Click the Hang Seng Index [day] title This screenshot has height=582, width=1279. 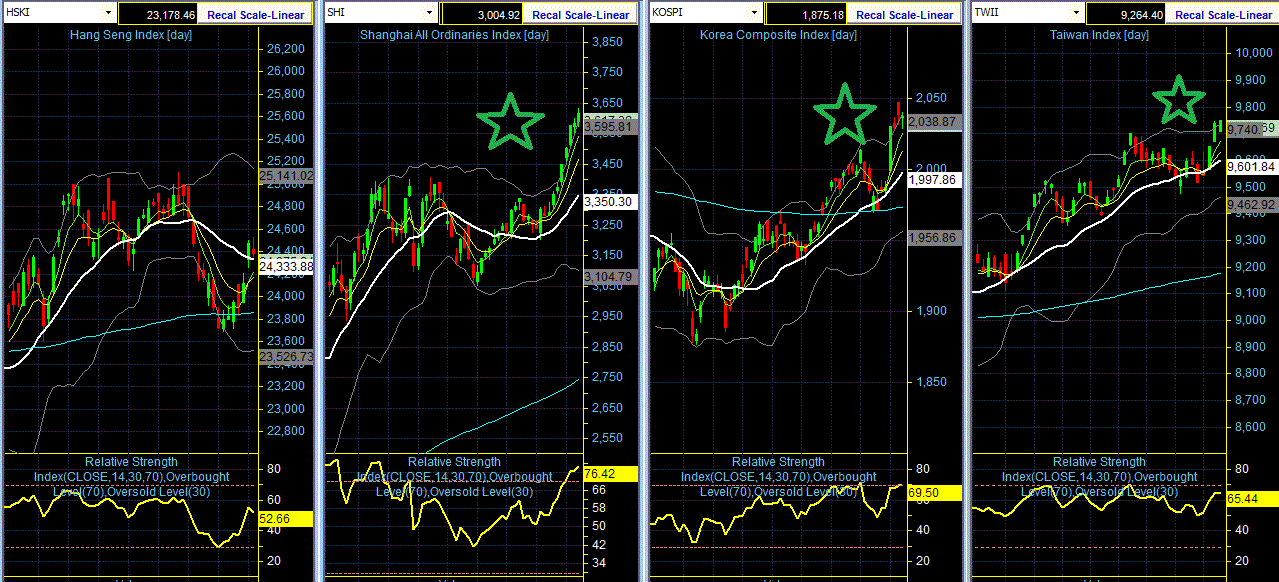[x=131, y=35]
